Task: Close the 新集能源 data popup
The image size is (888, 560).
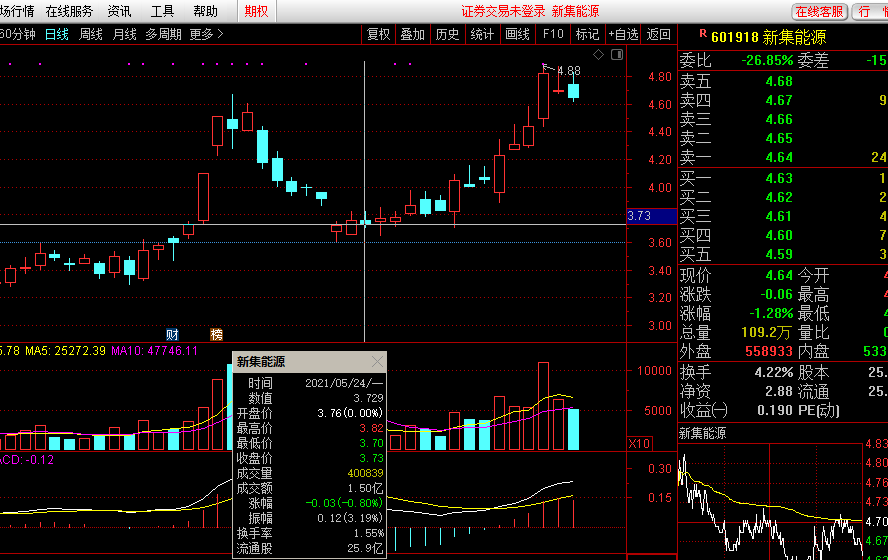Action: coord(377,361)
